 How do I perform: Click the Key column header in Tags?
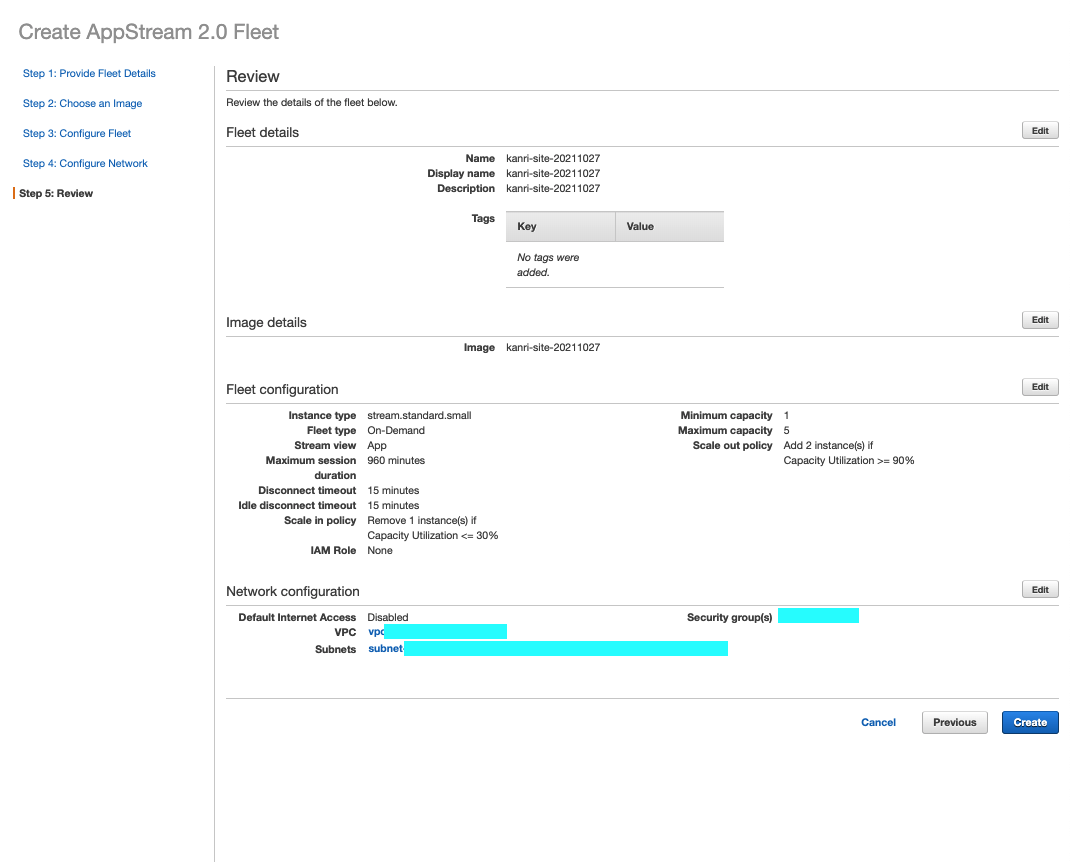coord(560,226)
